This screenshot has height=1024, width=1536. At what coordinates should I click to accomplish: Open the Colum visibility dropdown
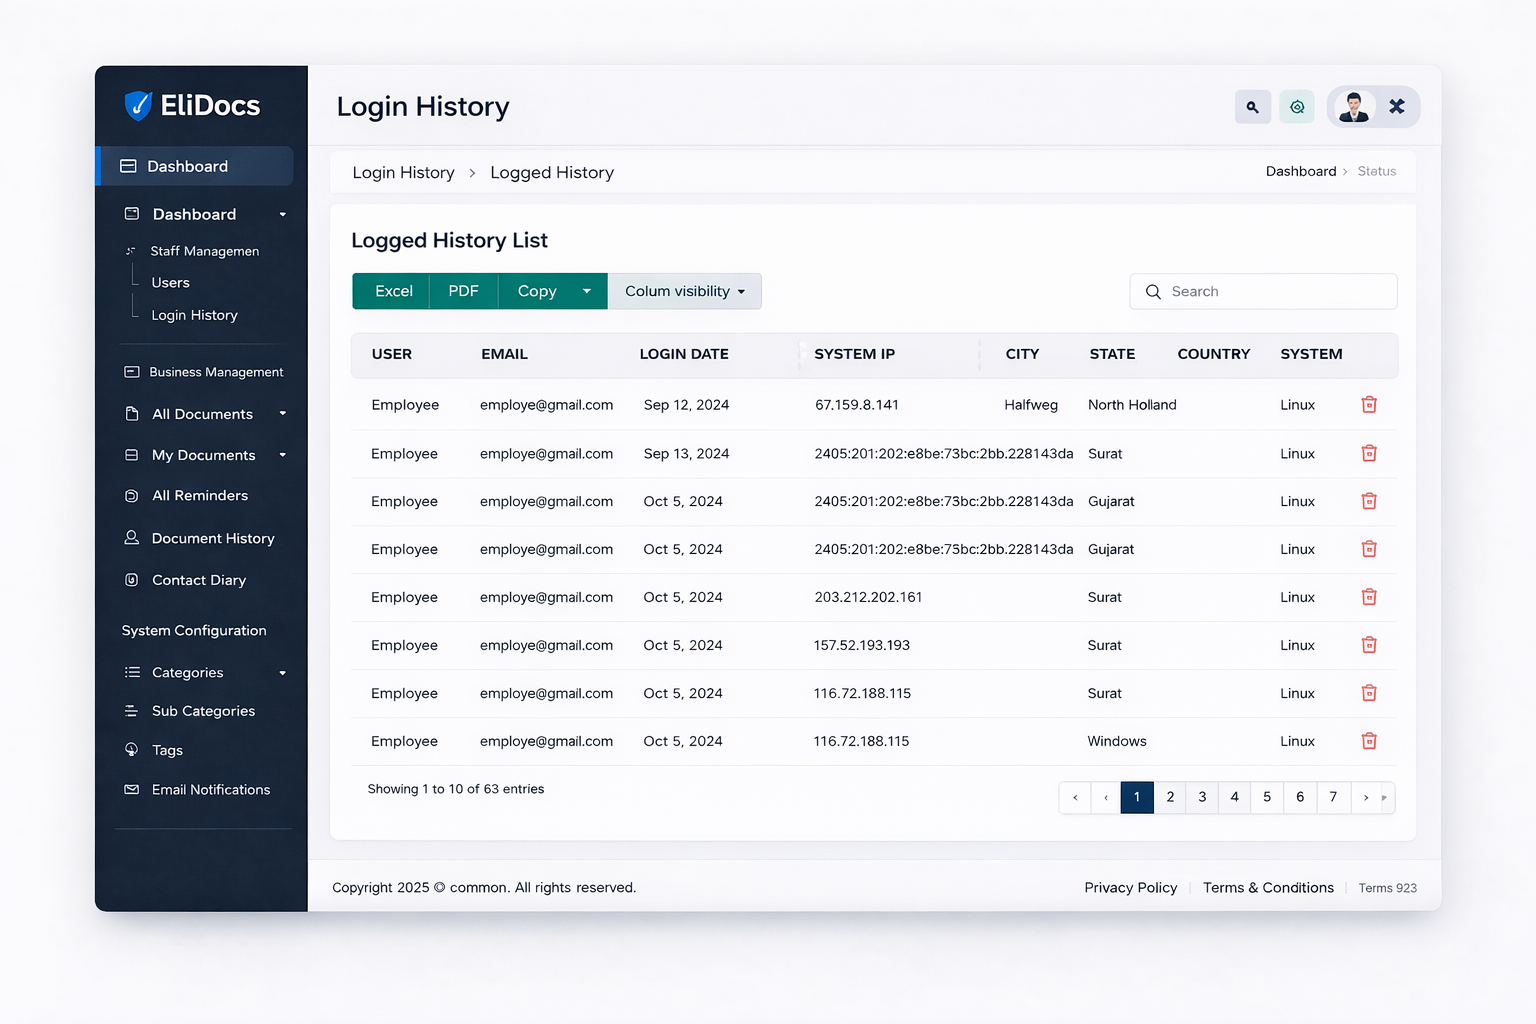[x=685, y=291]
